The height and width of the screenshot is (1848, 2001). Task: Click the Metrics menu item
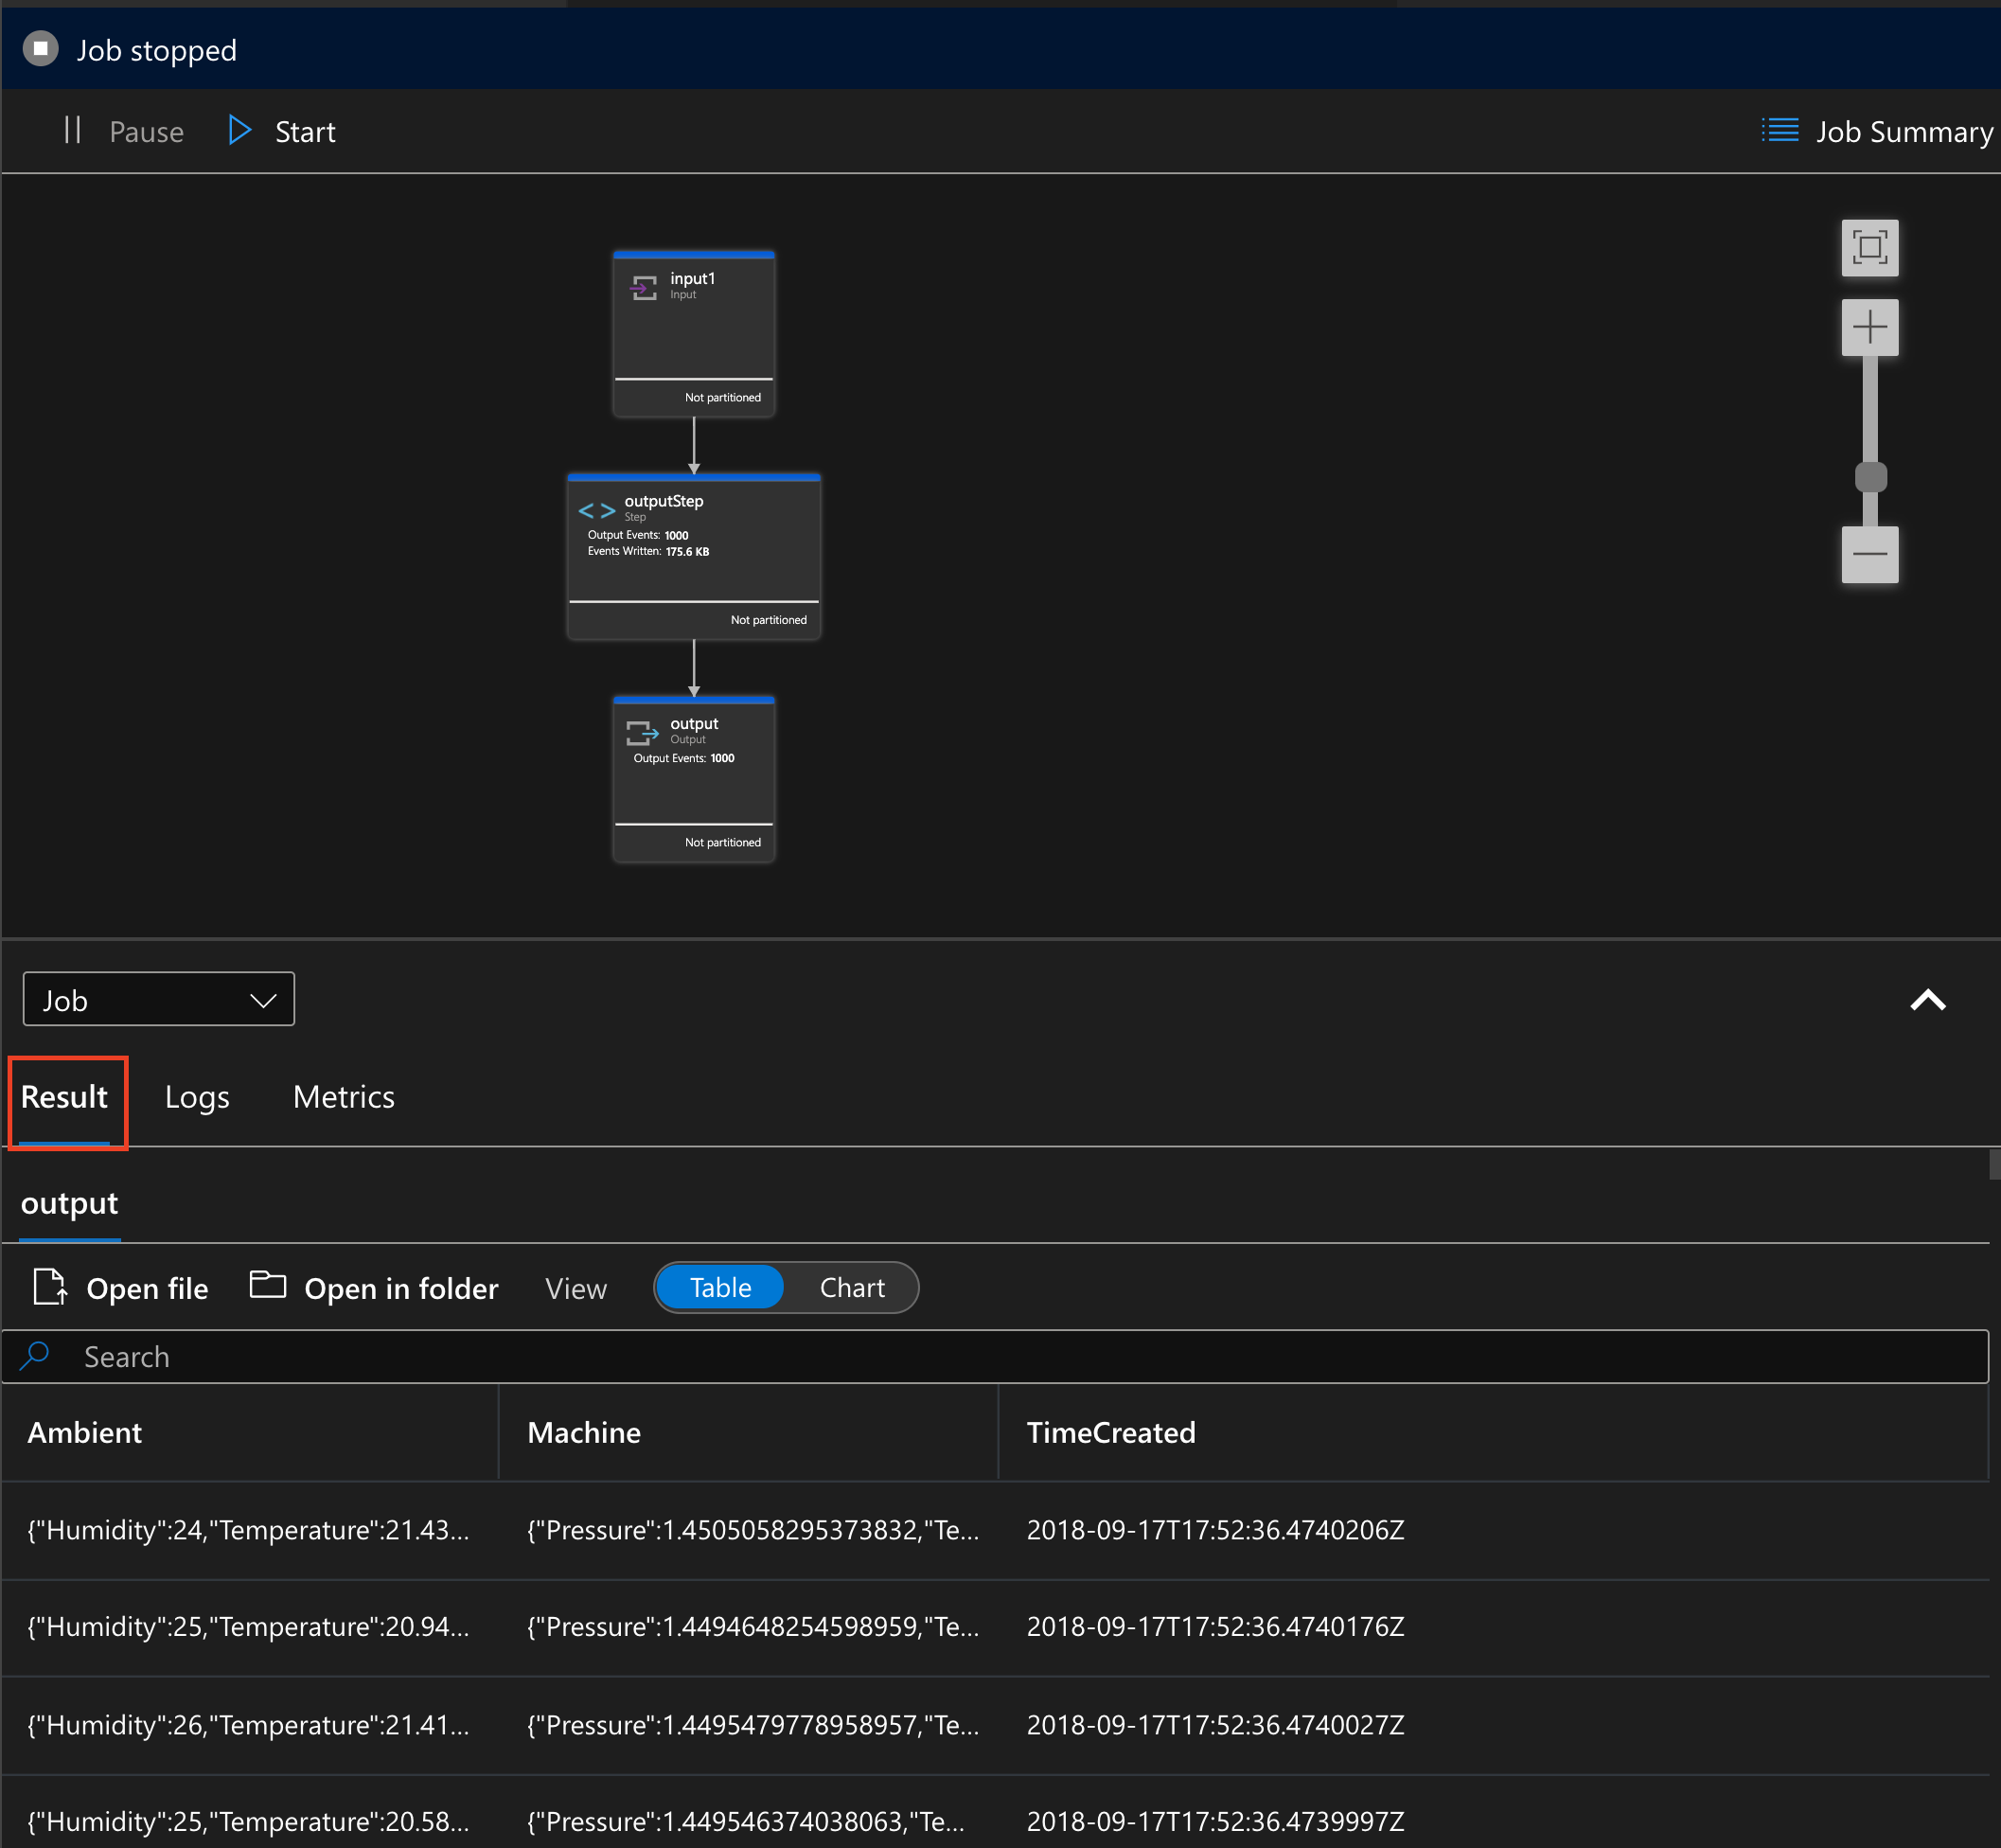pos(342,1094)
